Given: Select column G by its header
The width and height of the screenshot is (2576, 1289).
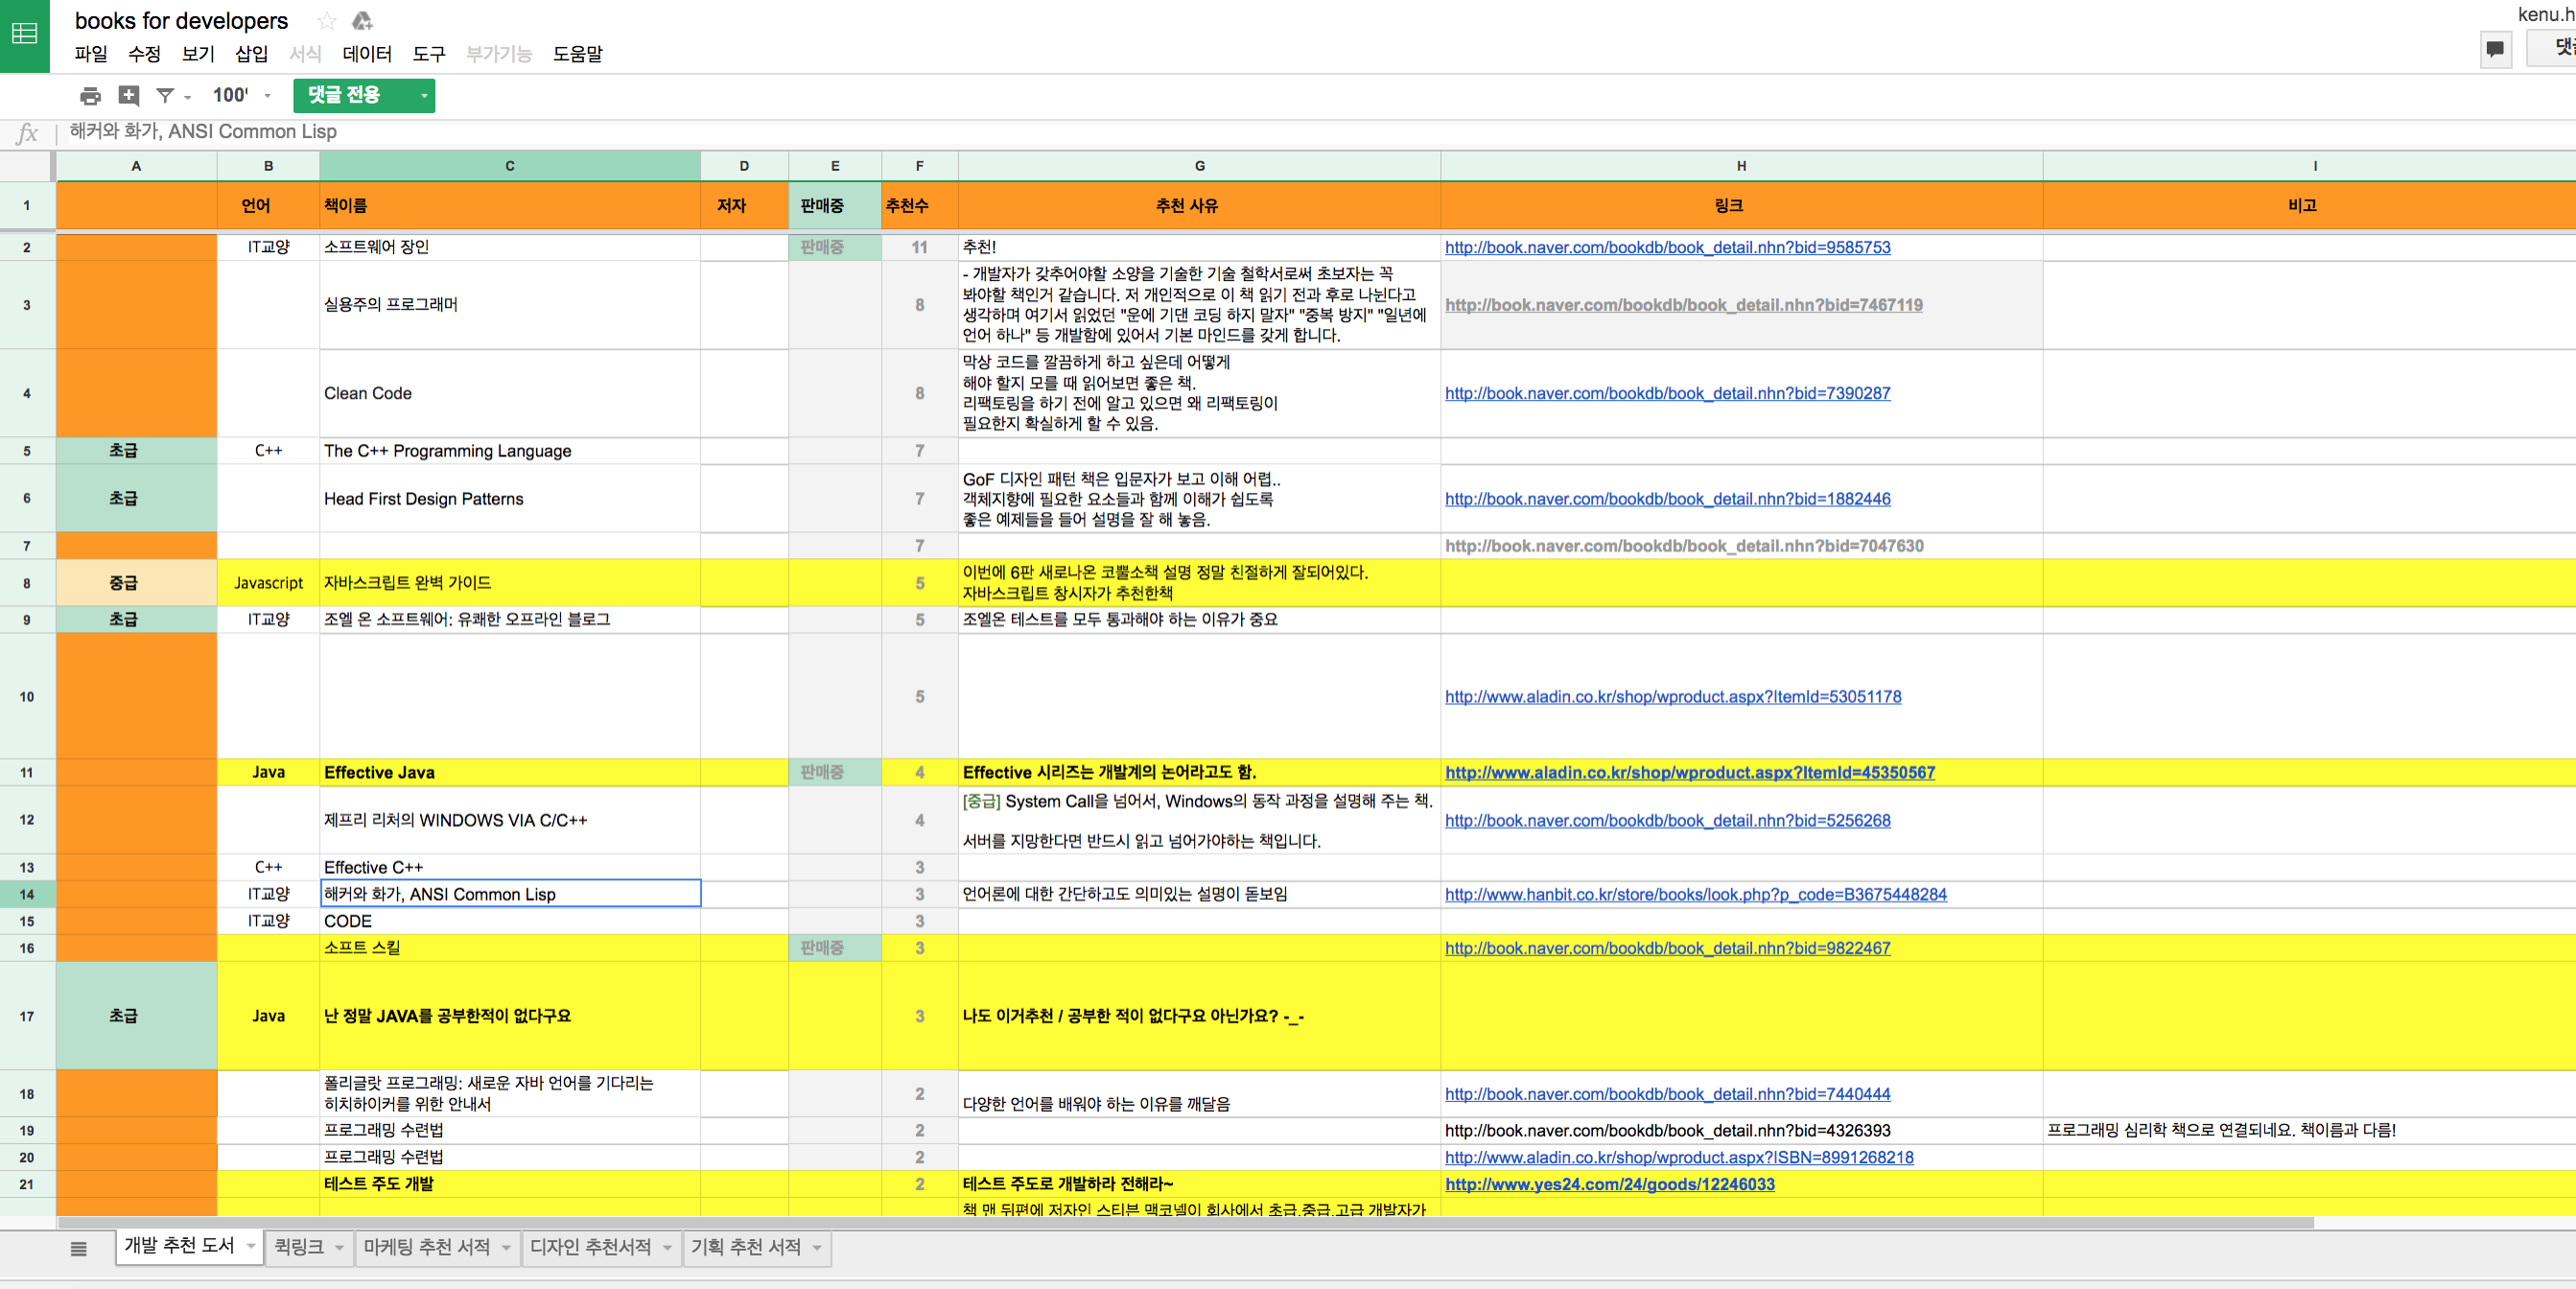Looking at the screenshot, I should (1199, 166).
